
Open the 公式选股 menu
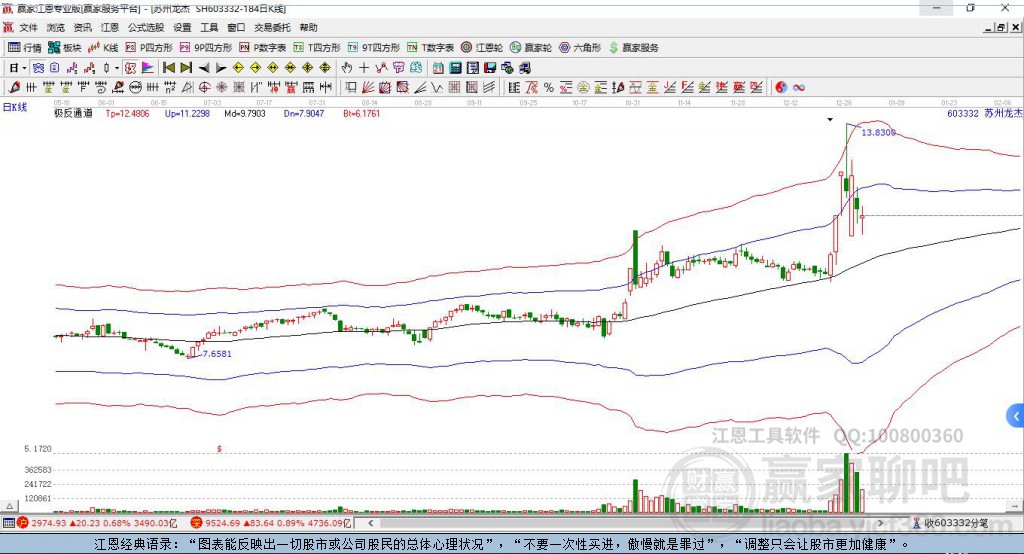(x=146, y=27)
